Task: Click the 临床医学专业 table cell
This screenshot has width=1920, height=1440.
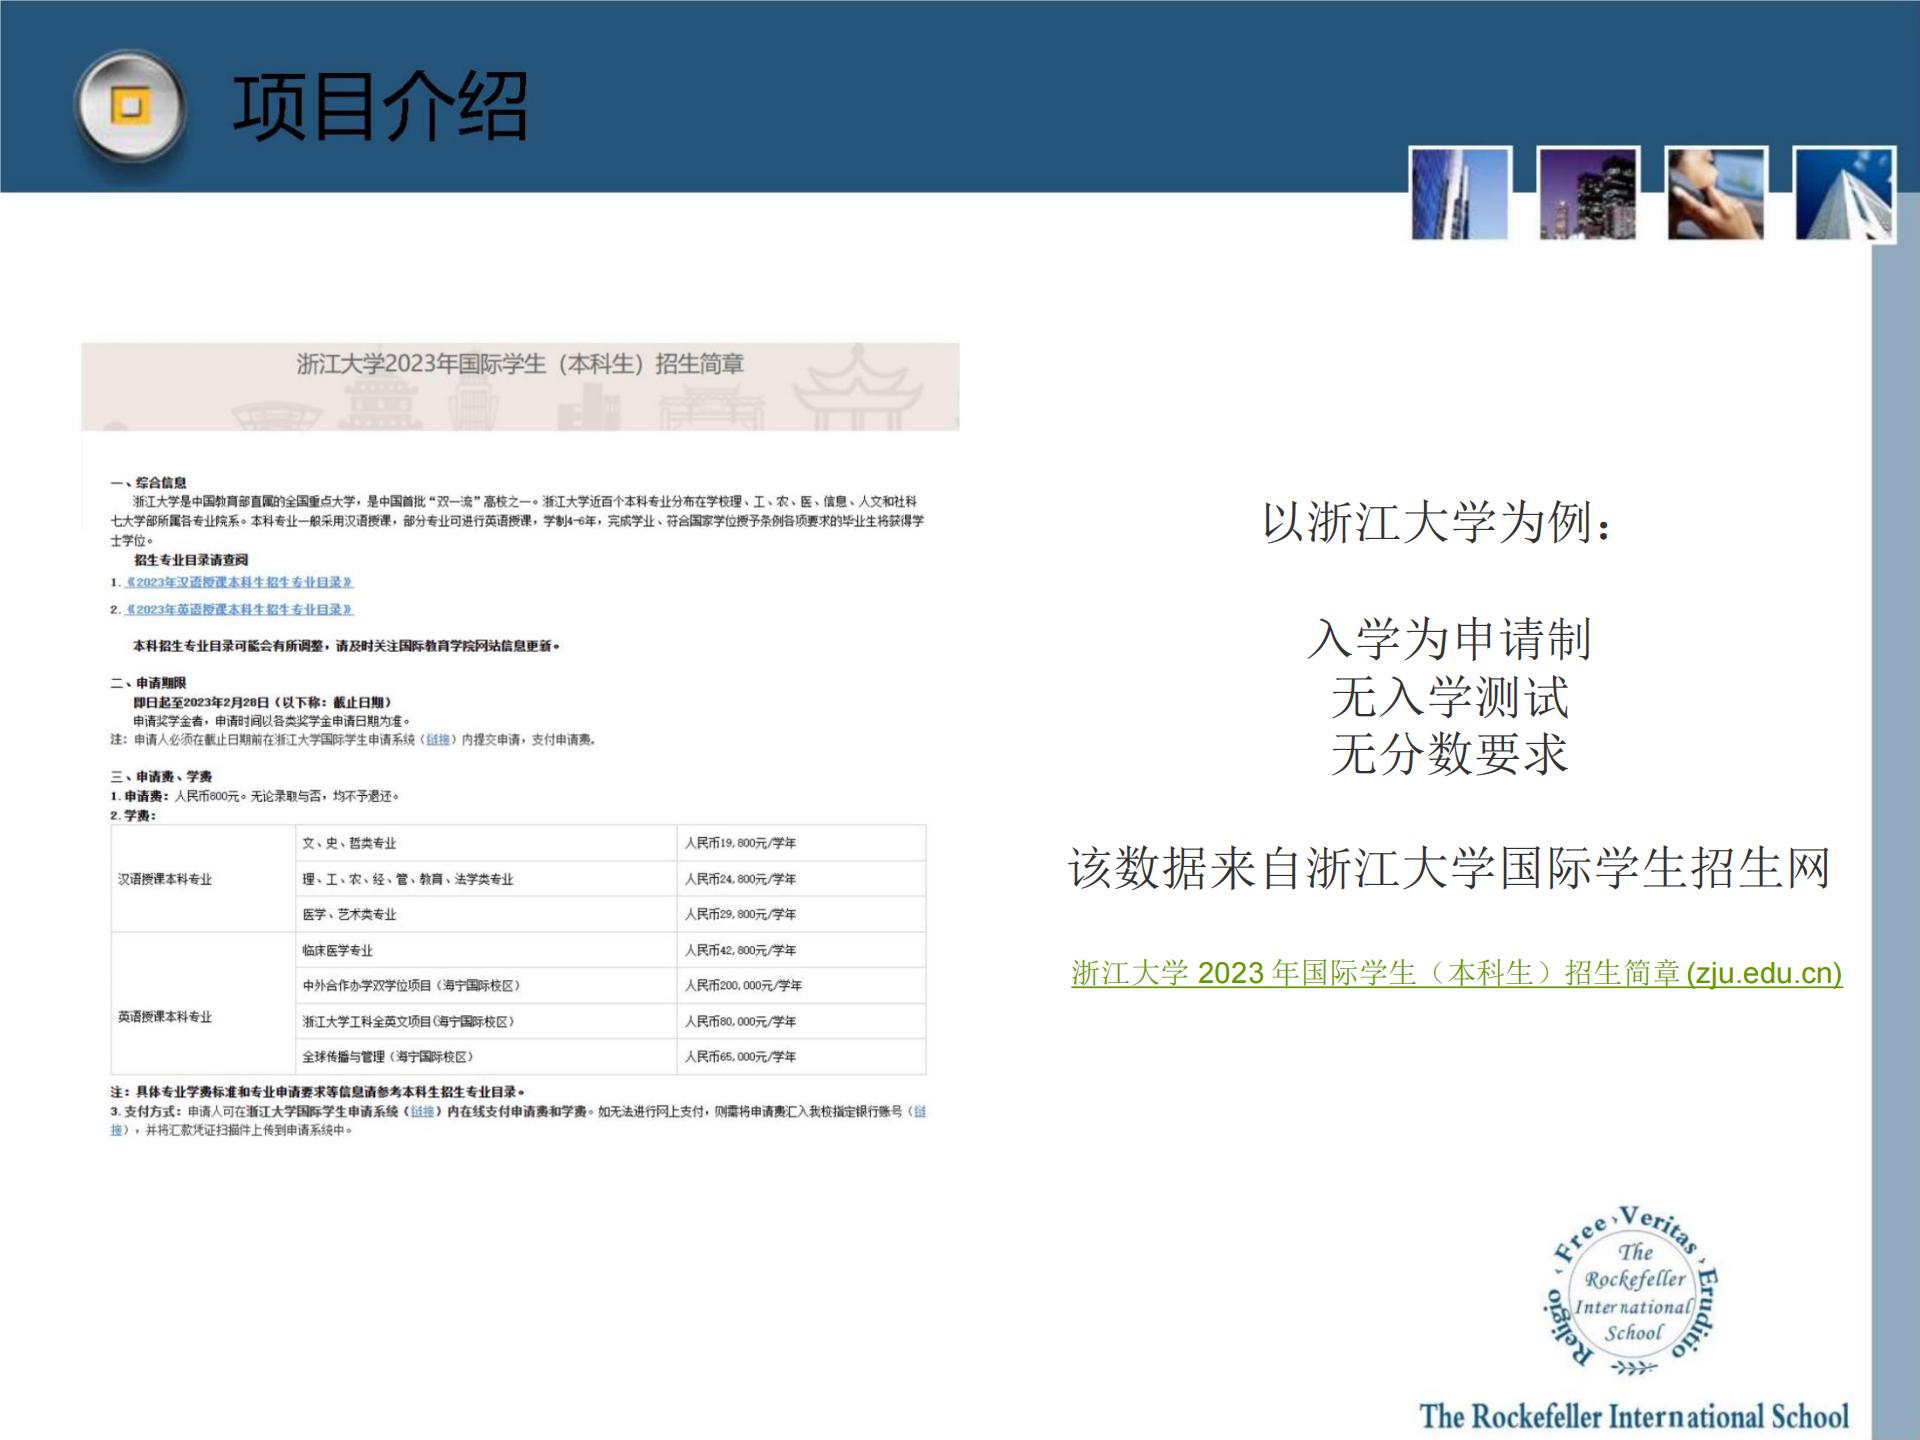Action: coord(486,950)
